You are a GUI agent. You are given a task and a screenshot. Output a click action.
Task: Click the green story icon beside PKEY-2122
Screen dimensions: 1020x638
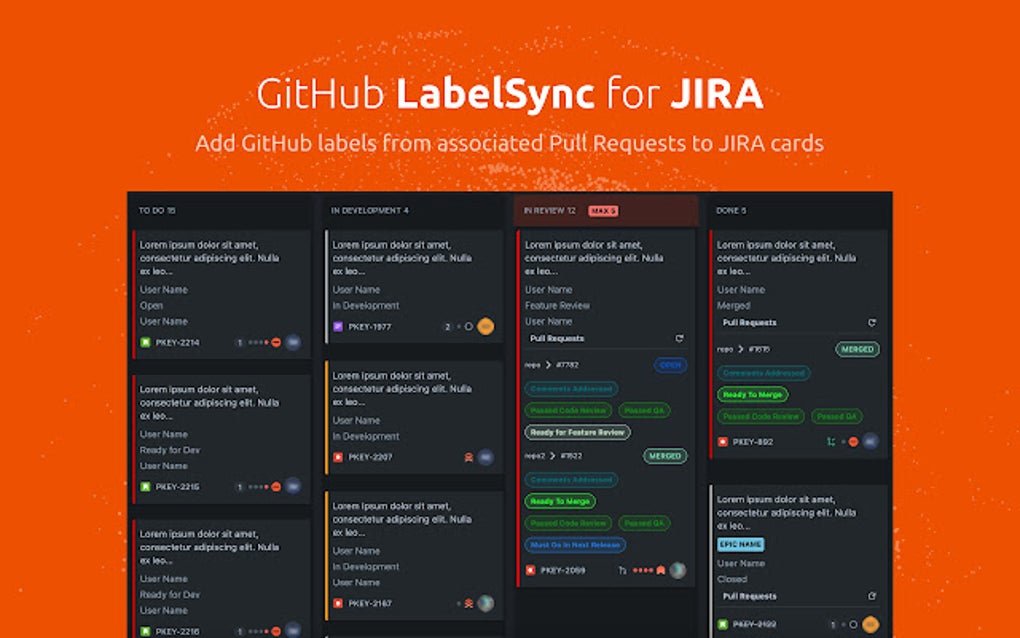[x=722, y=624]
